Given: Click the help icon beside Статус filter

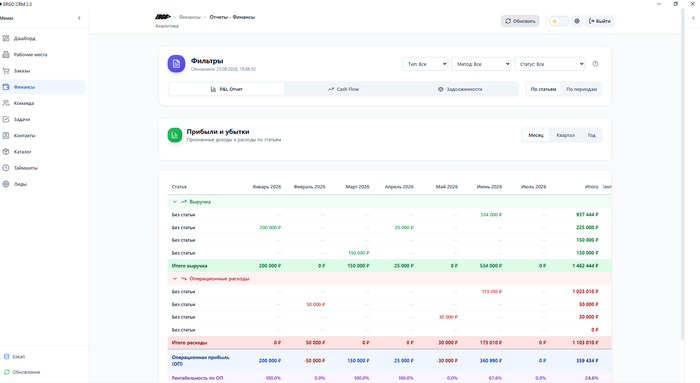Looking at the screenshot, I should click(595, 64).
